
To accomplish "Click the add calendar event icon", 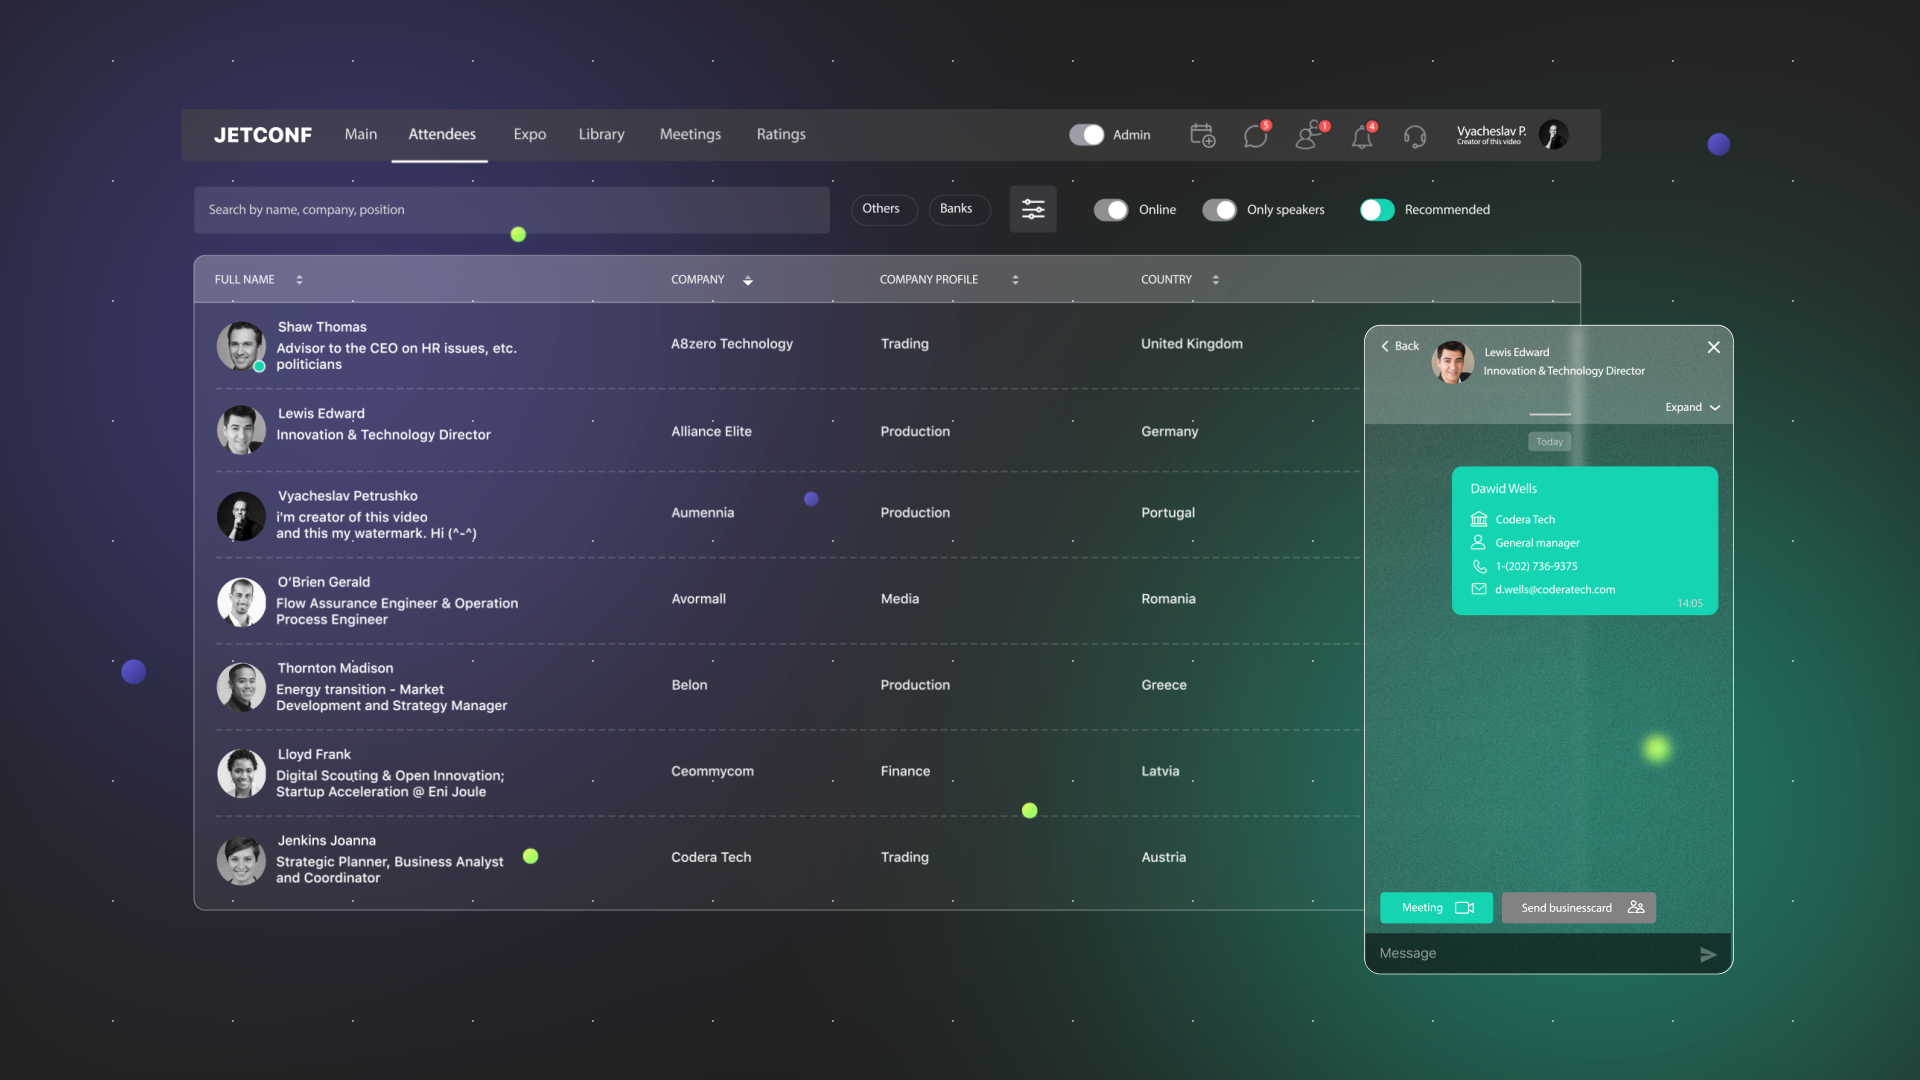I will (1202, 135).
